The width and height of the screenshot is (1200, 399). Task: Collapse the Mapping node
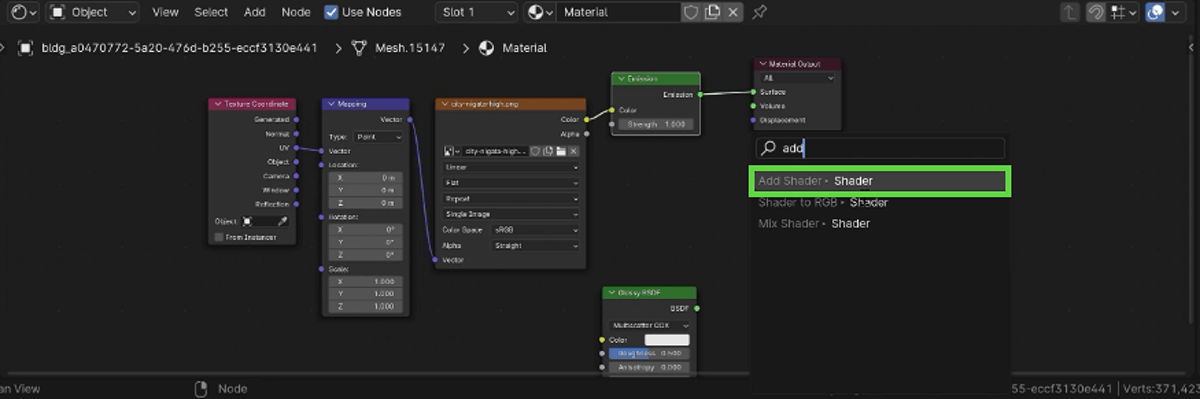pos(331,103)
